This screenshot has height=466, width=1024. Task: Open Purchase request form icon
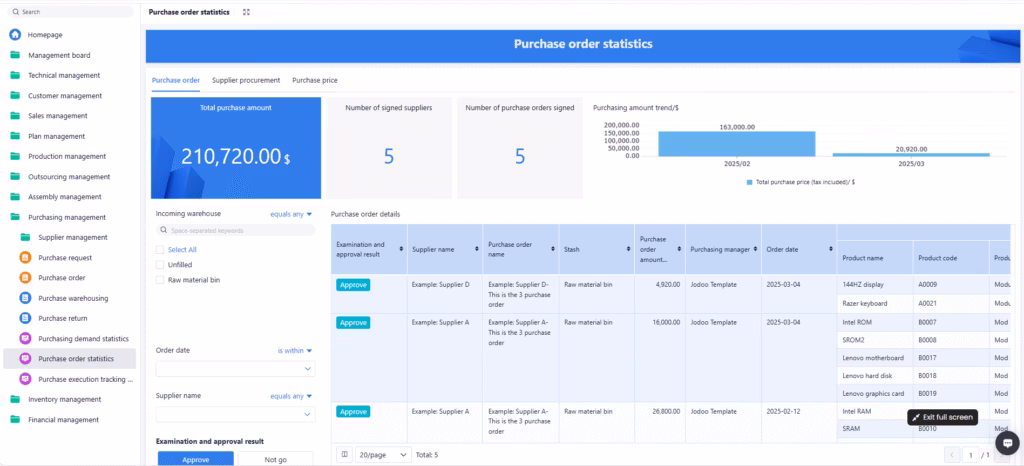coord(26,257)
